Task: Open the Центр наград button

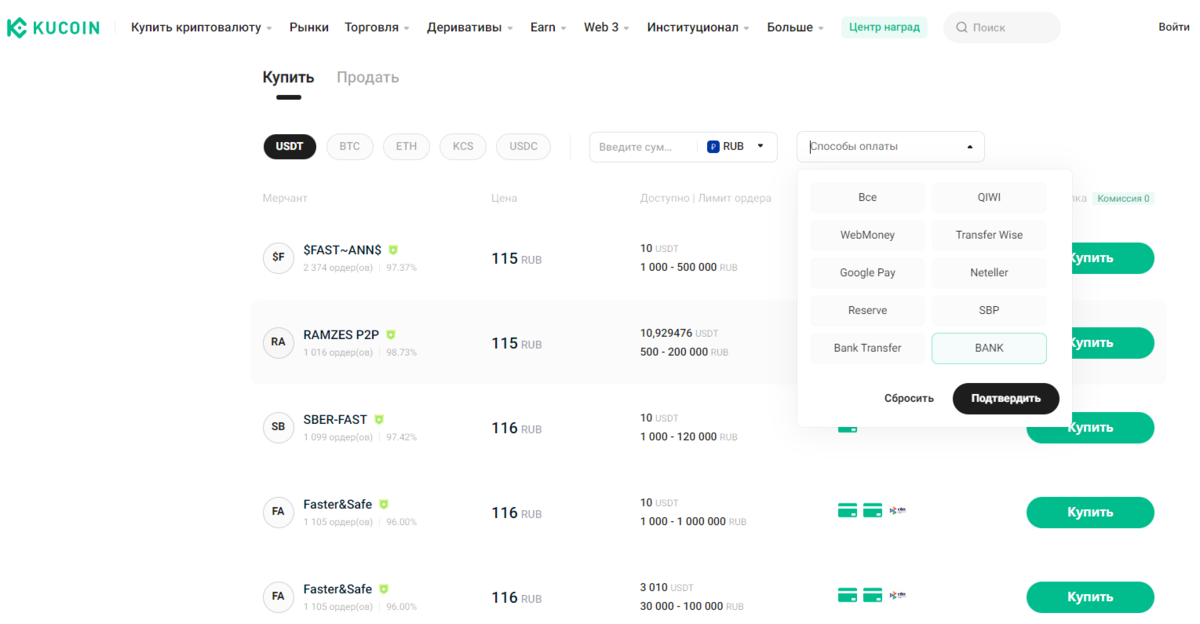Action: (884, 27)
